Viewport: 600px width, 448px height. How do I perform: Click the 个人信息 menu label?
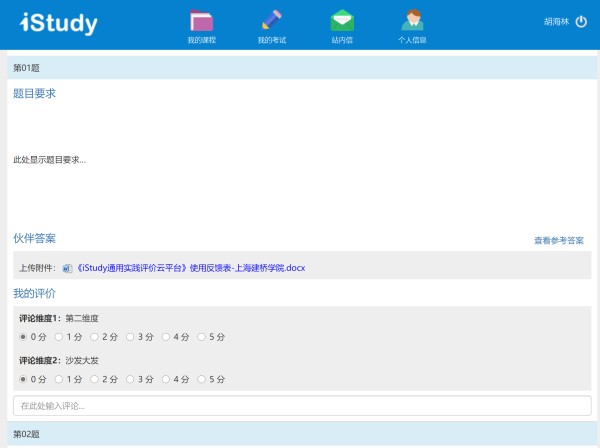[412, 40]
